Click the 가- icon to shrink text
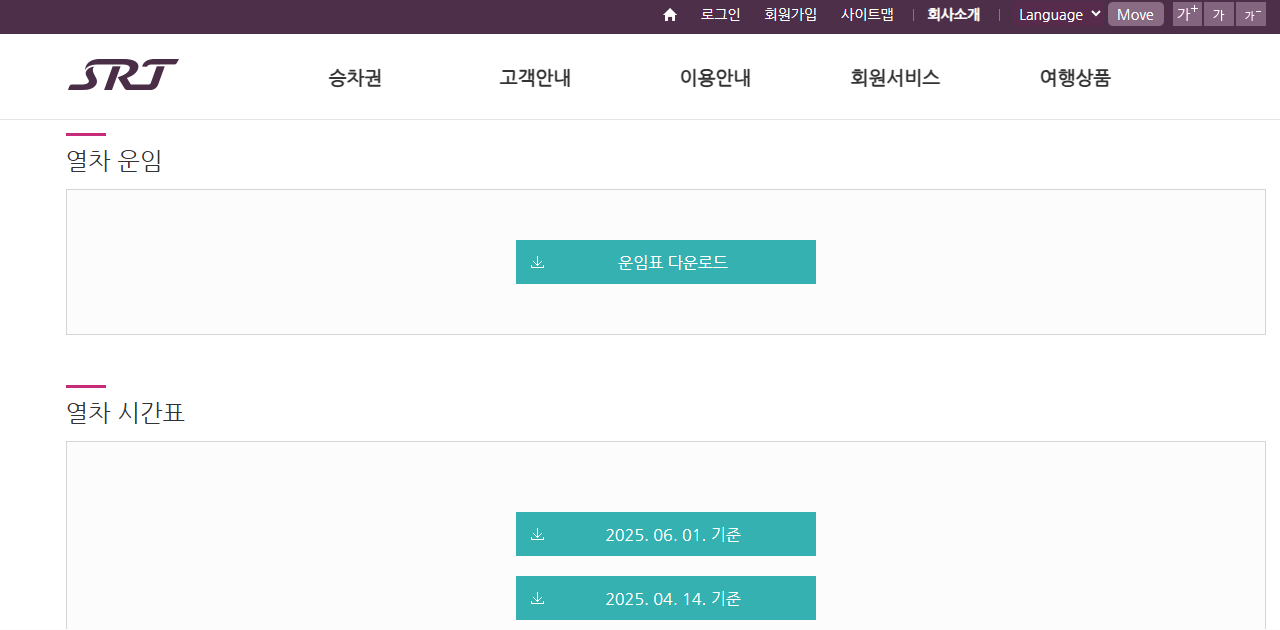Viewport: 1280px width, 630px height. click(x=1251, y=14)
